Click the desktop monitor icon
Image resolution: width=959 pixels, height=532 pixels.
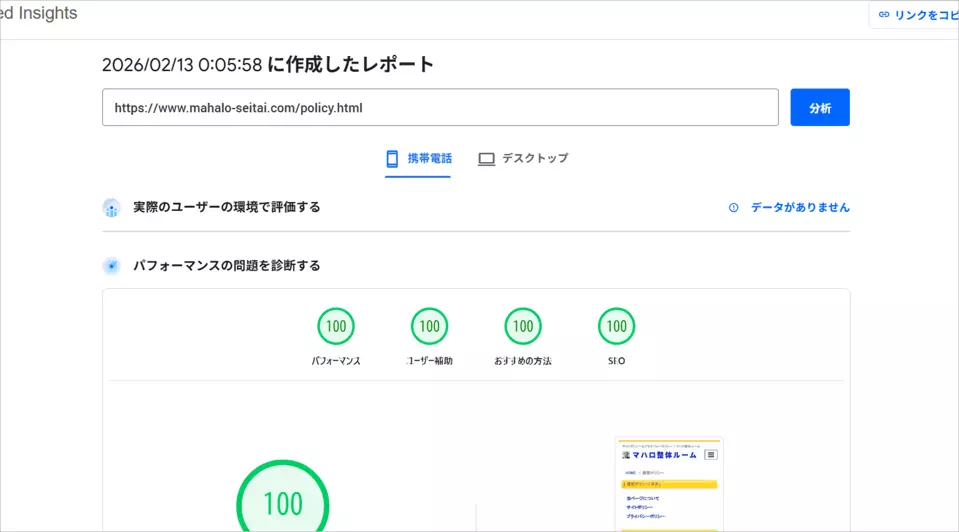486,159
